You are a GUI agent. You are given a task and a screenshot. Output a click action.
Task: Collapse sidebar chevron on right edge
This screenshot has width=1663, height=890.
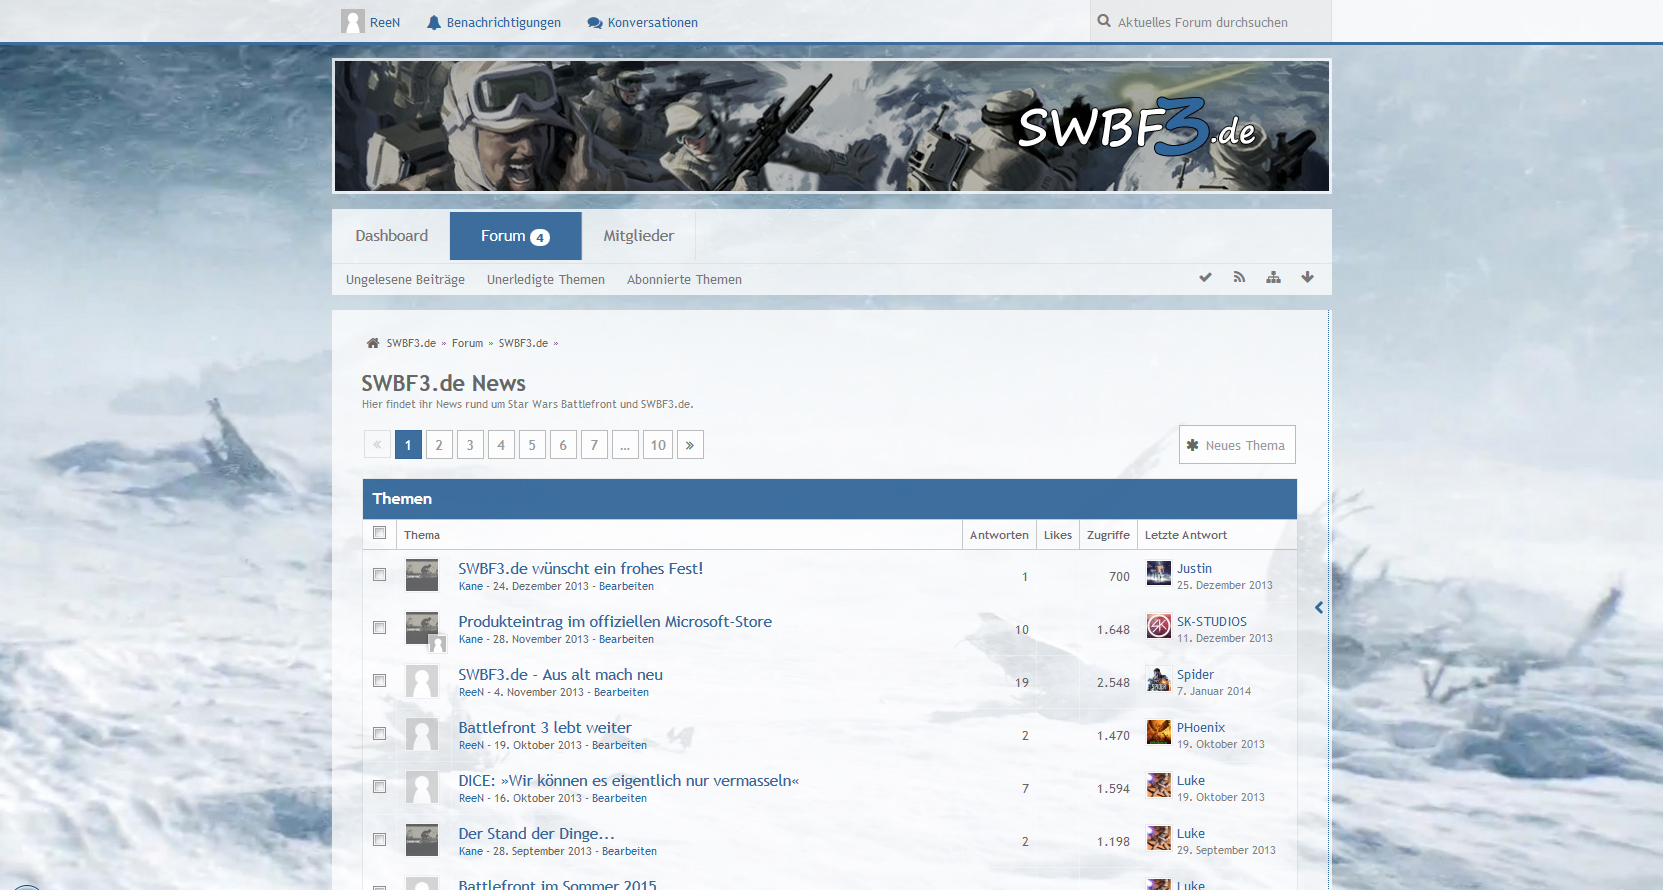point(1319,607)
